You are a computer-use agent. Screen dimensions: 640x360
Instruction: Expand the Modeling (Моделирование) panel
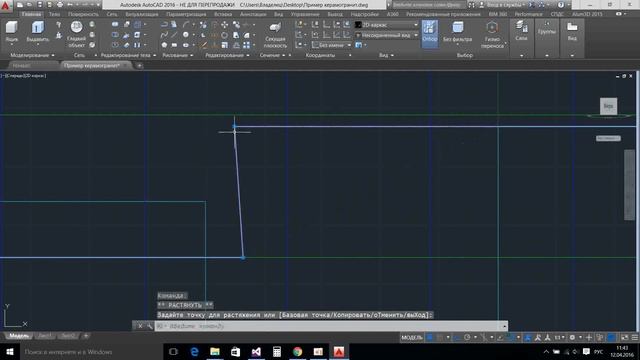[32, 55]
